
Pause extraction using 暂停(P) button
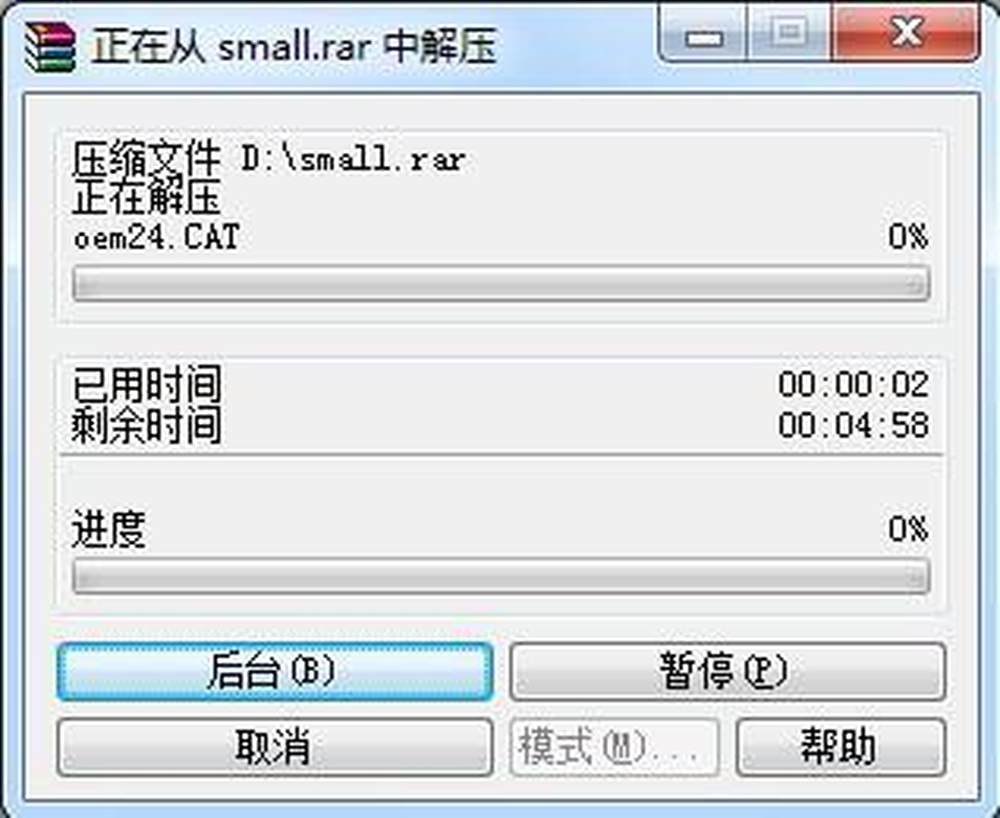(728, 672)
